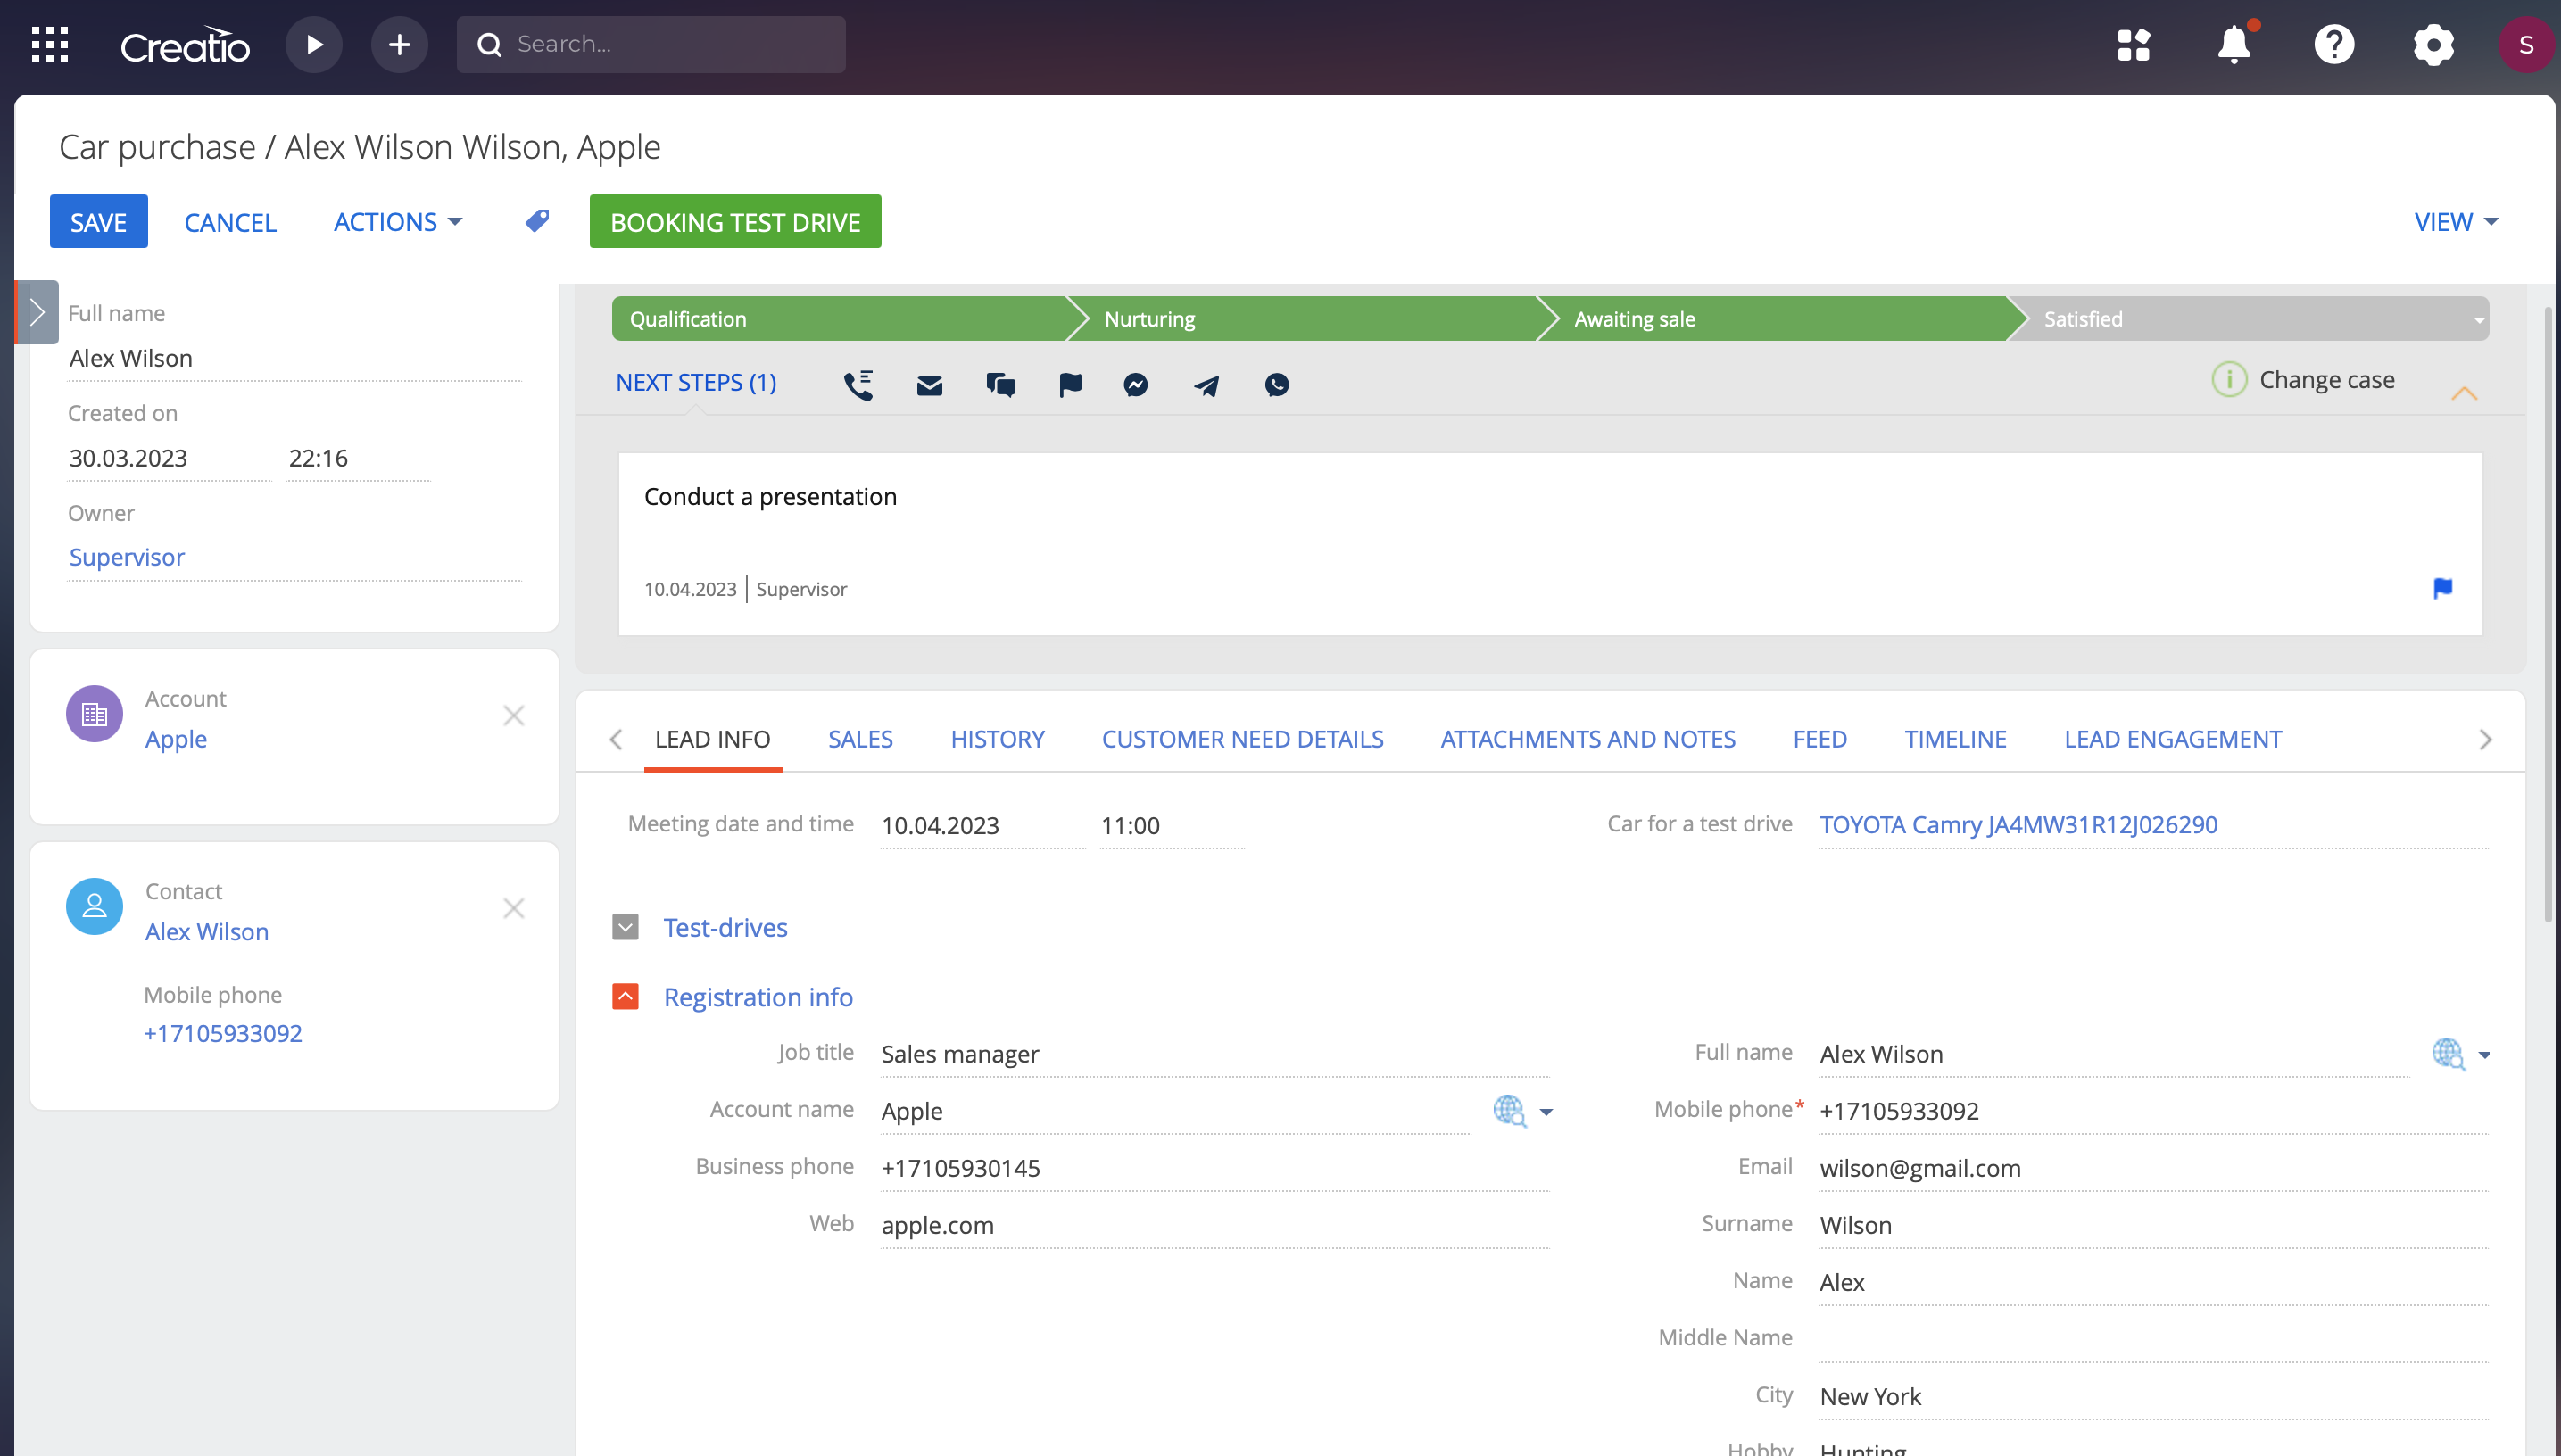Click the Email field wilson@gmail.com
The width and height of the screenshot is (2561, 1456).
1920,1168
